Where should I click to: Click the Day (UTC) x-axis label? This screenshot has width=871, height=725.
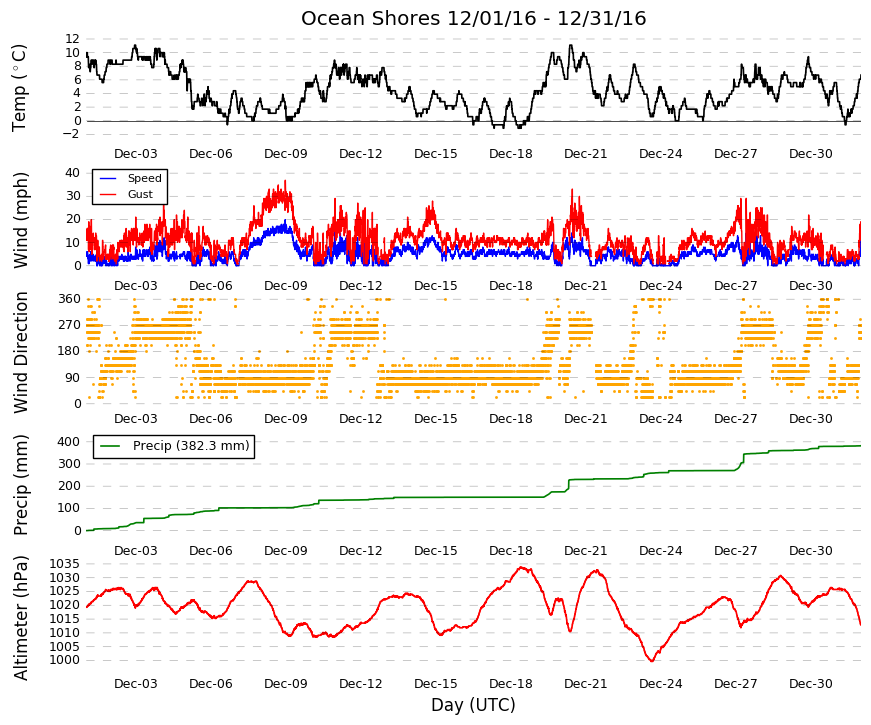[473, 705]
